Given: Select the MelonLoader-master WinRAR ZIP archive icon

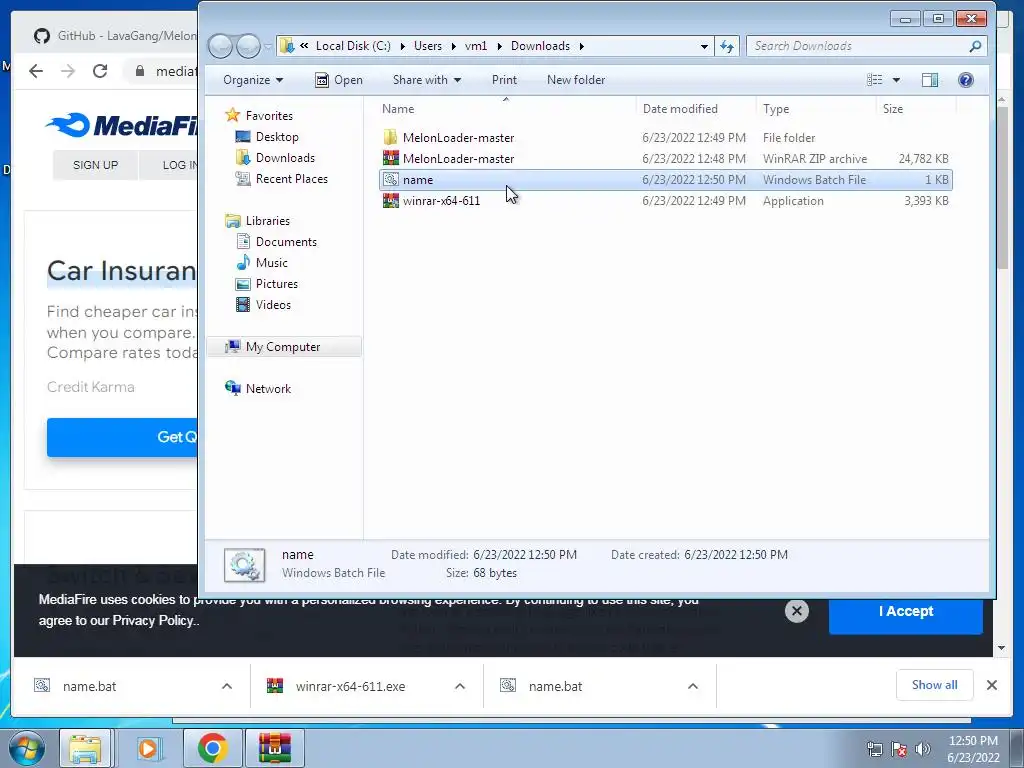Looking at the screenshot, I should click(x=391, y=158).
